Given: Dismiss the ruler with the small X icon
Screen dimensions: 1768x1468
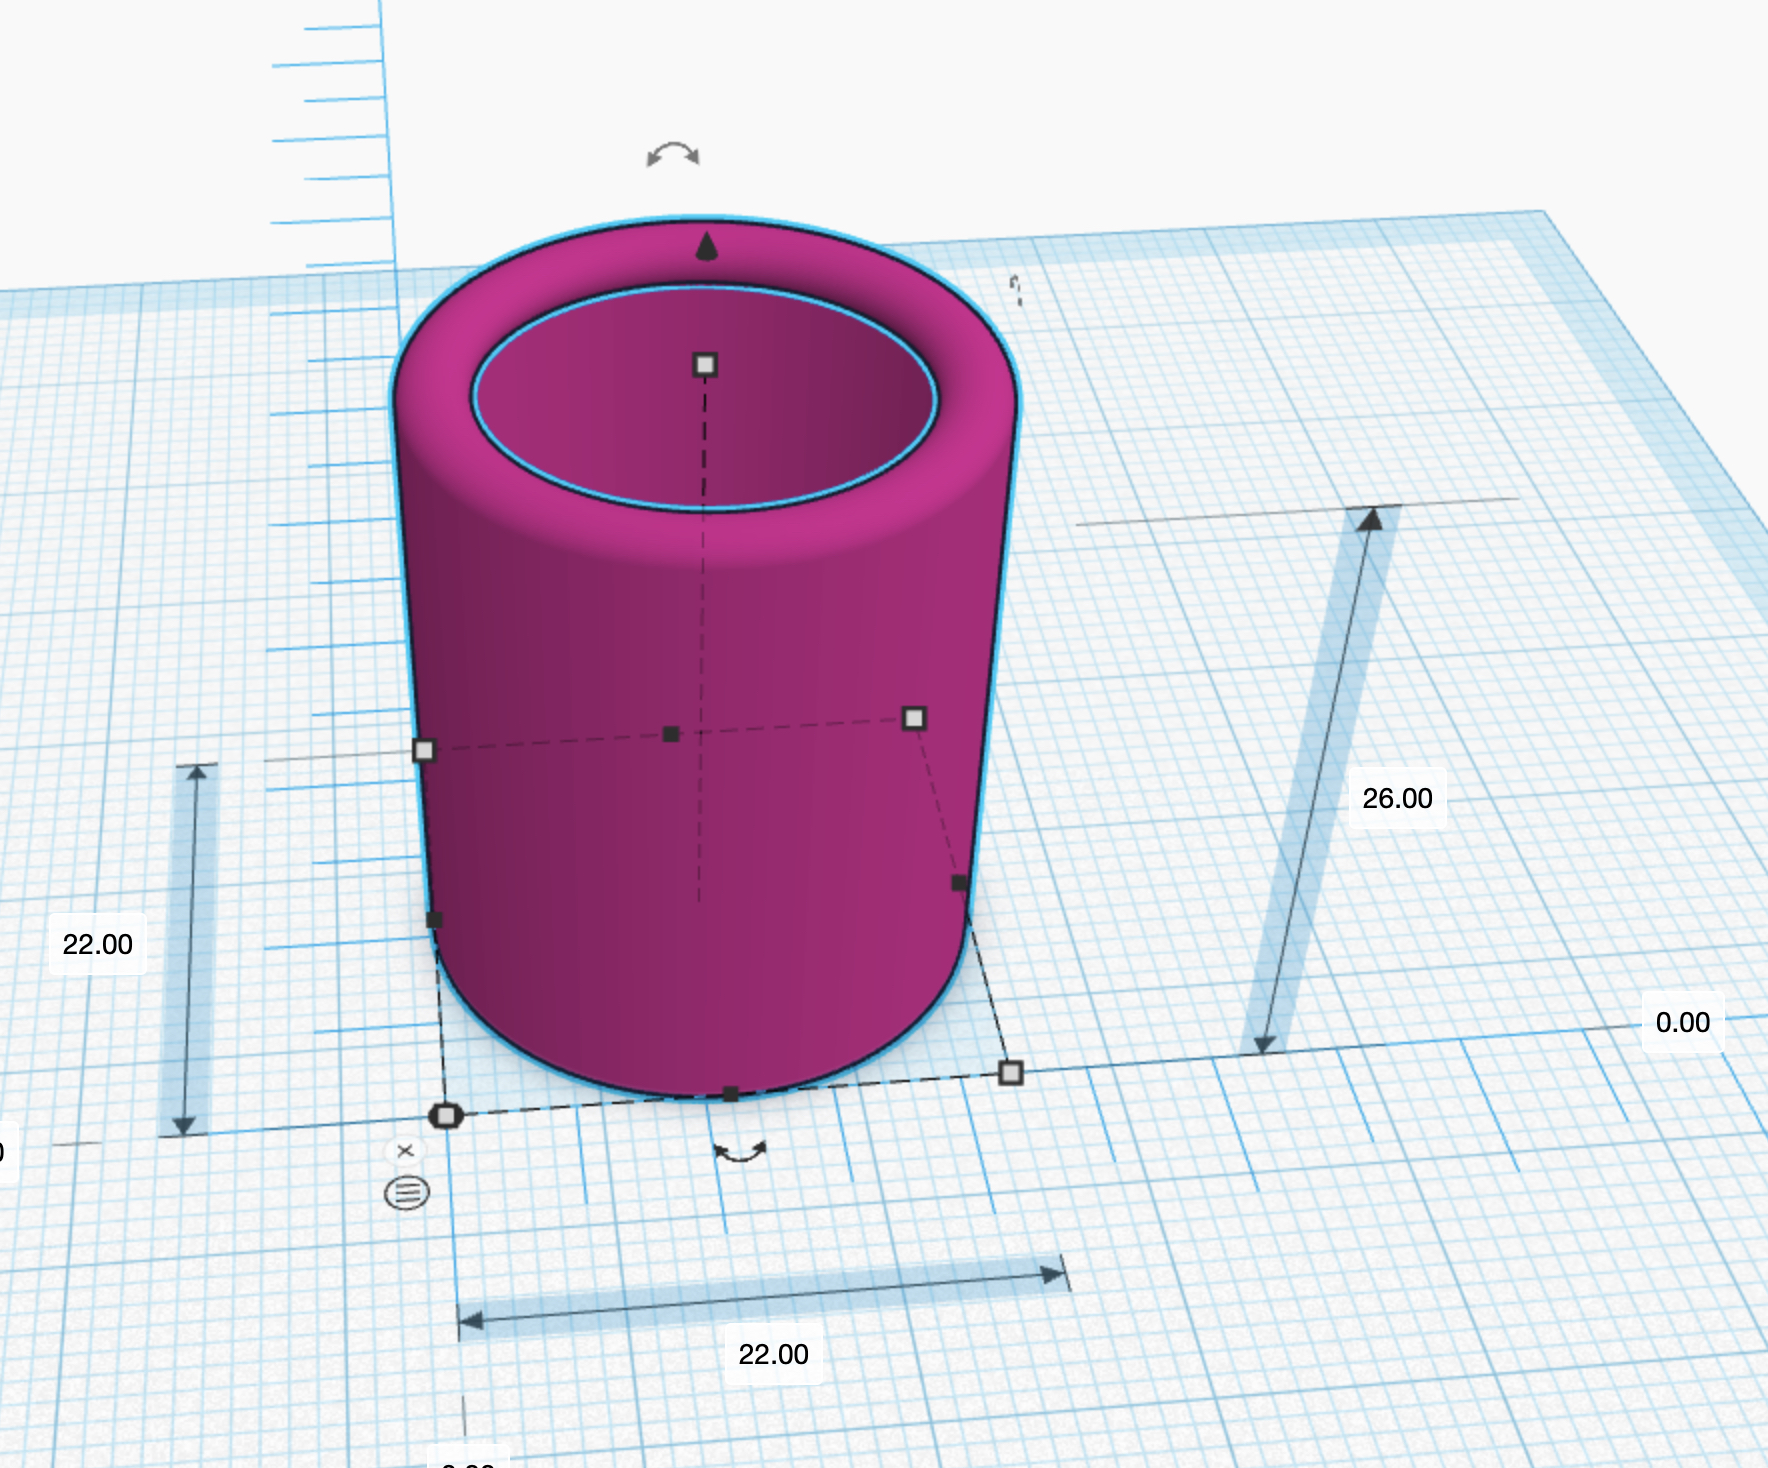Looking at the screenshot, I should [405, 1151].
